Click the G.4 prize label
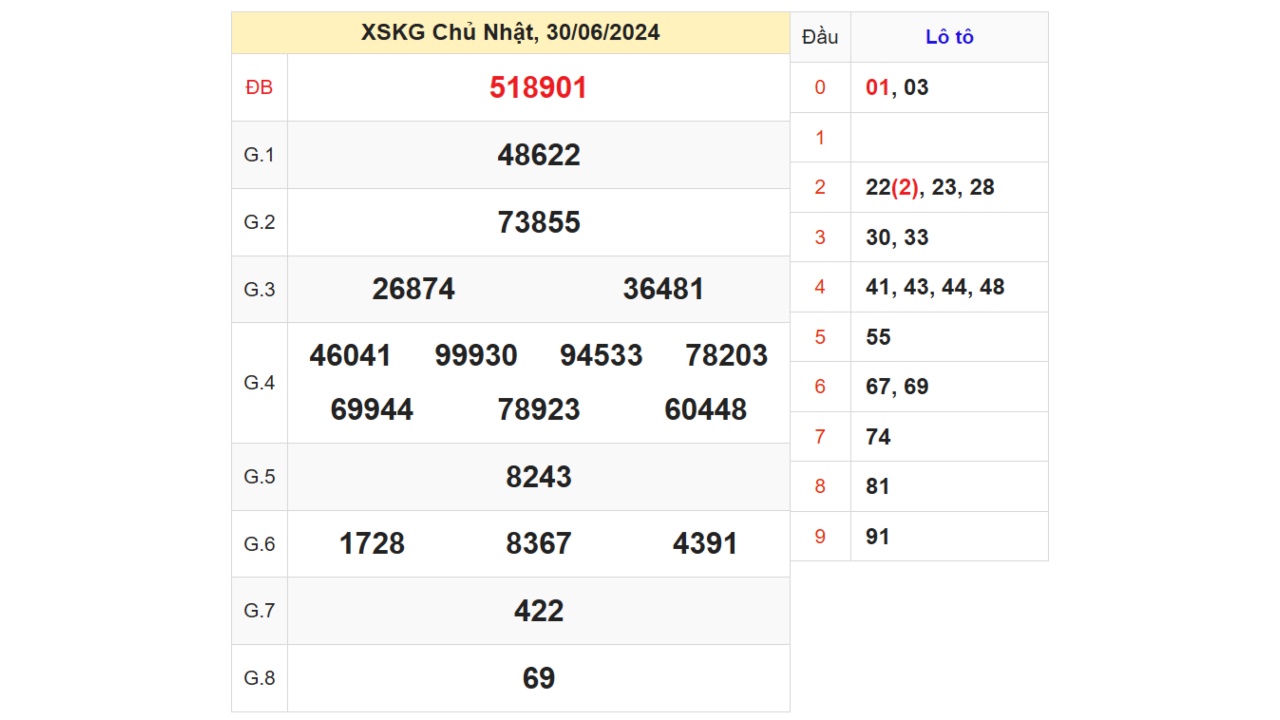Viewport: 1280px width, 720px height. pos(259,383)
